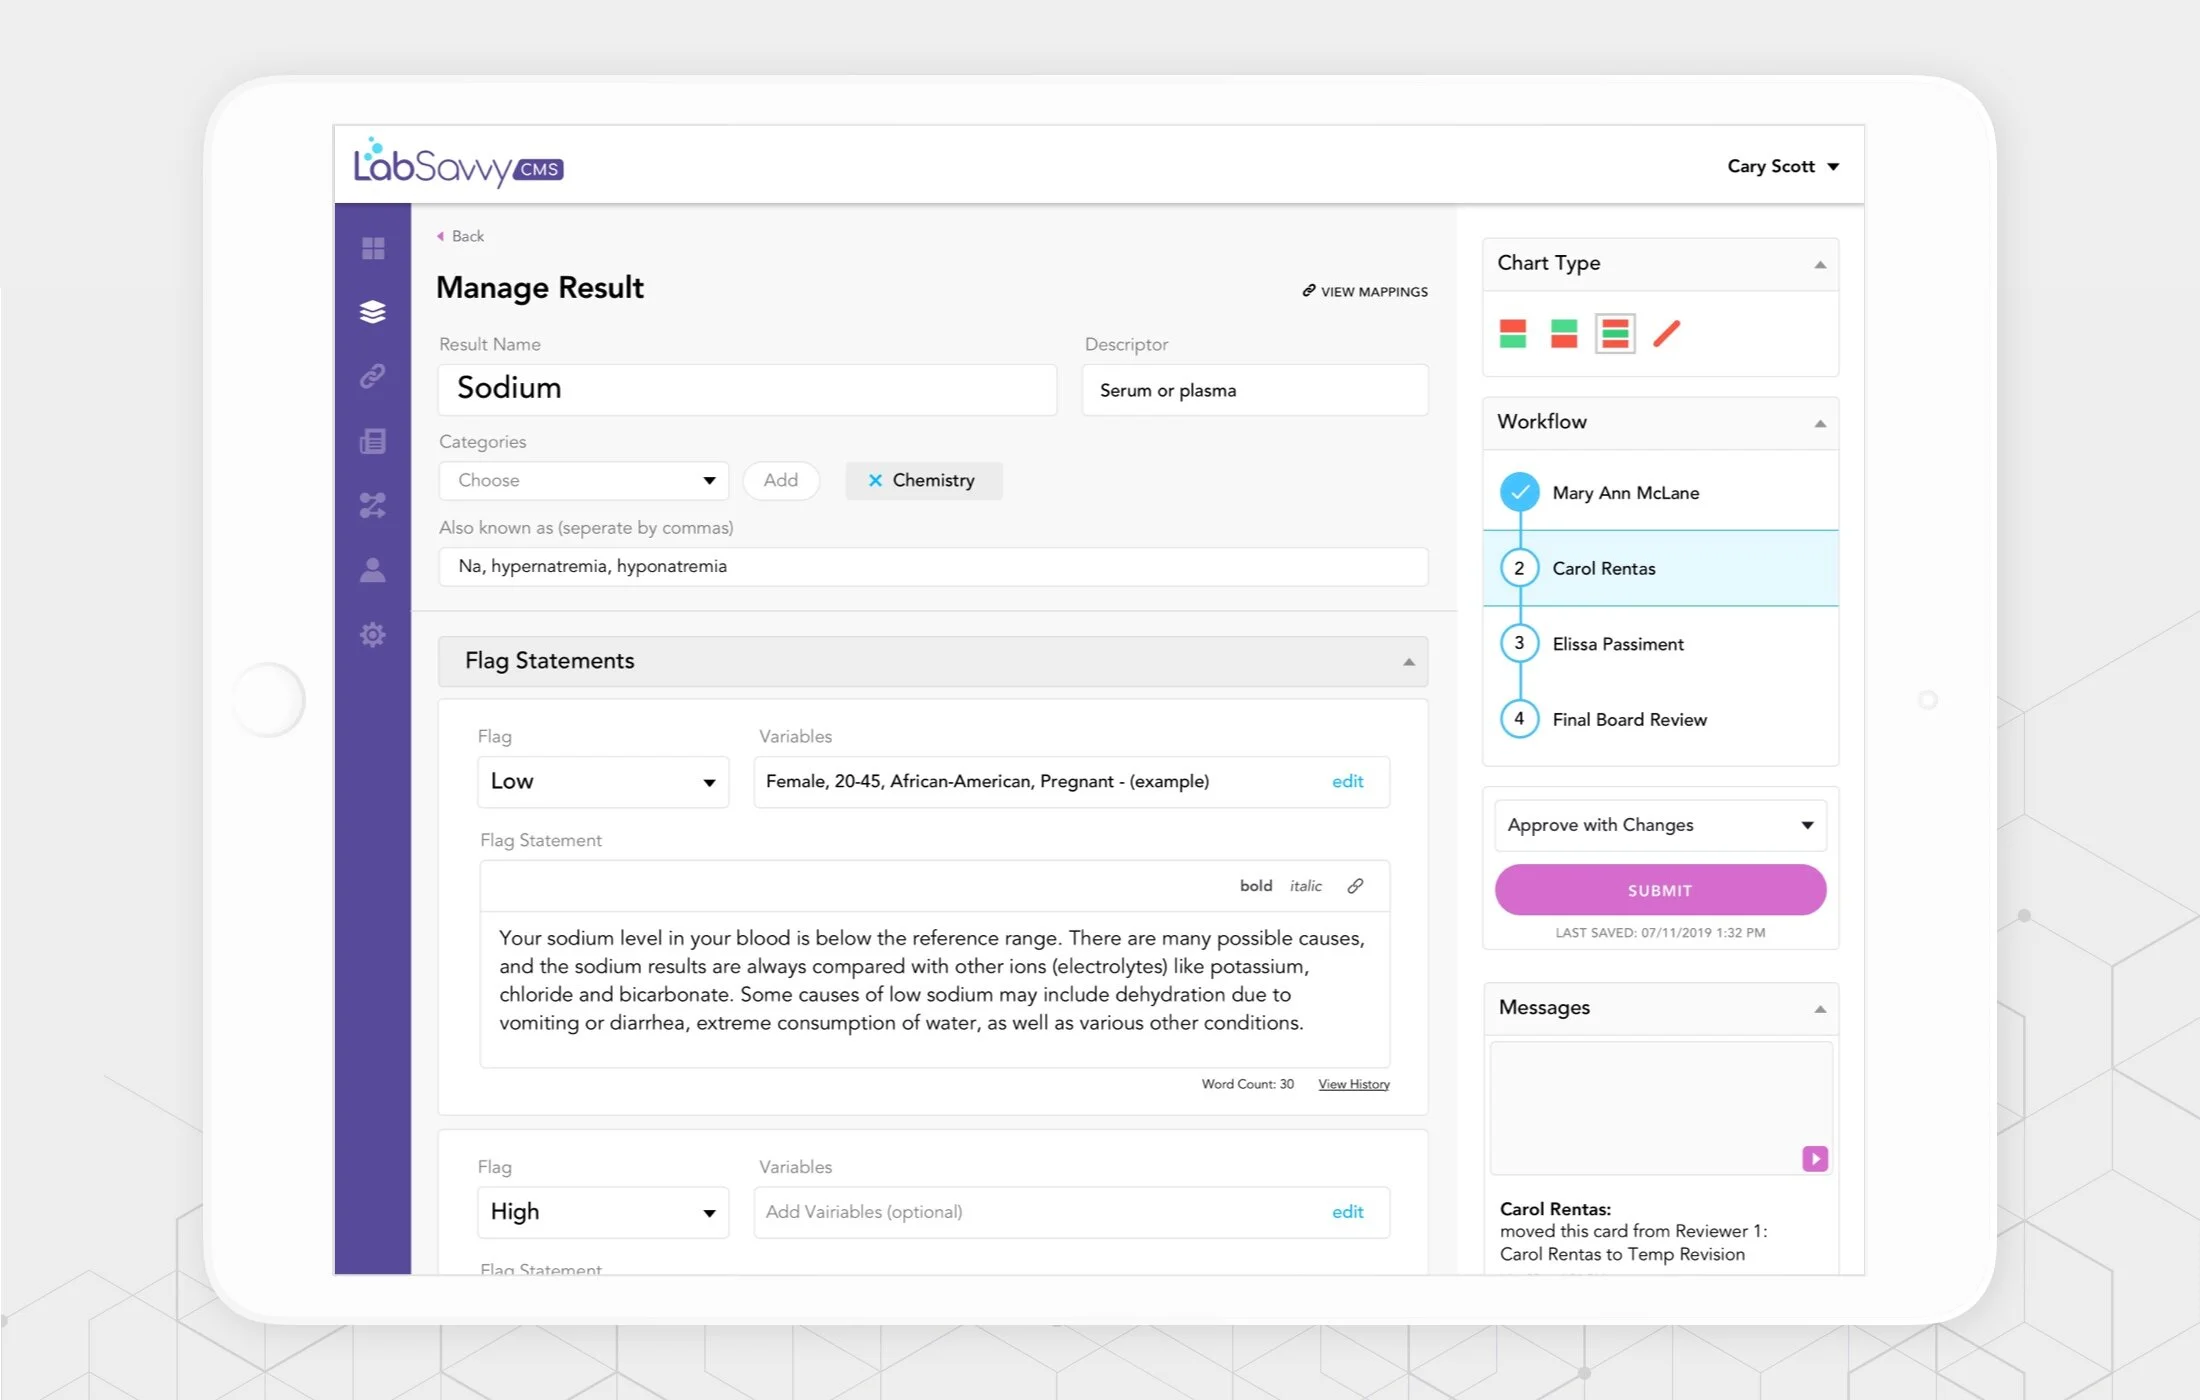This screenshot has width=2200, height=1400.
Task: Open the View History link
Action: tap(1353, 1084)
